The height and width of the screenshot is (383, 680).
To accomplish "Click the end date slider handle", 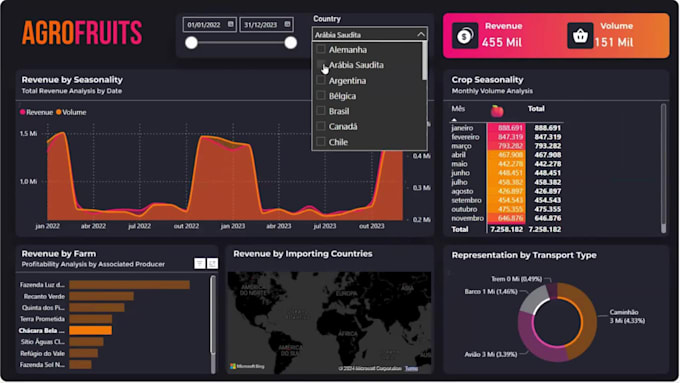I will click(x=291, y=43).
